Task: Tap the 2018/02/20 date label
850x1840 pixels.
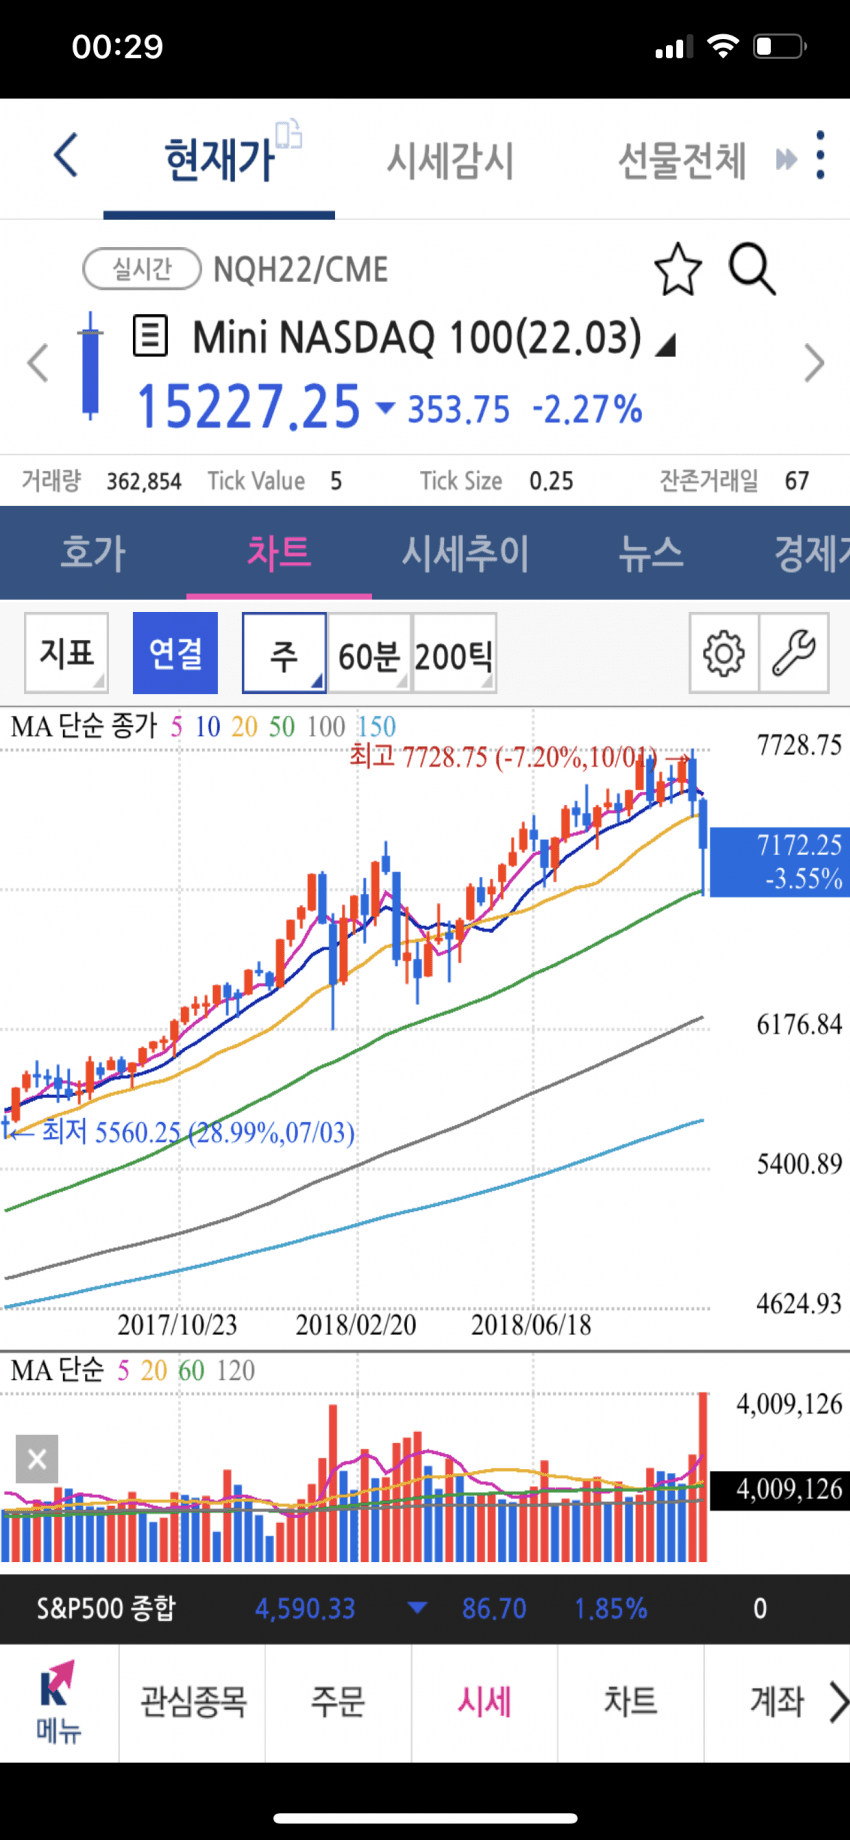Action: [x=356, y=1325]
